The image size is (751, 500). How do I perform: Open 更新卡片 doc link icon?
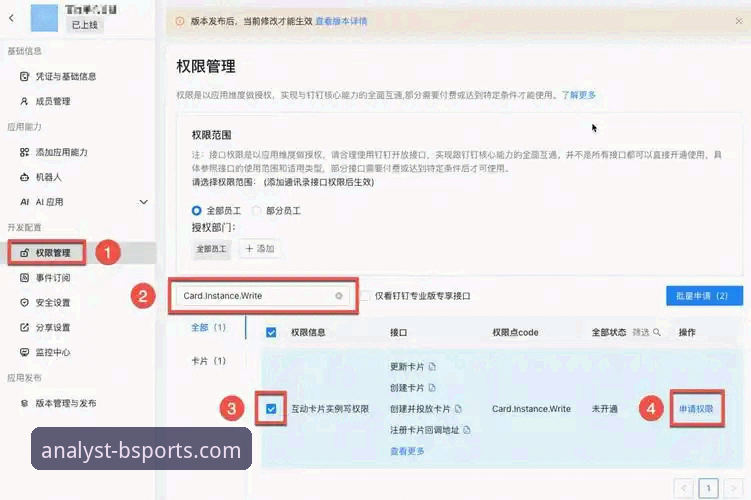tap(432, 367)
